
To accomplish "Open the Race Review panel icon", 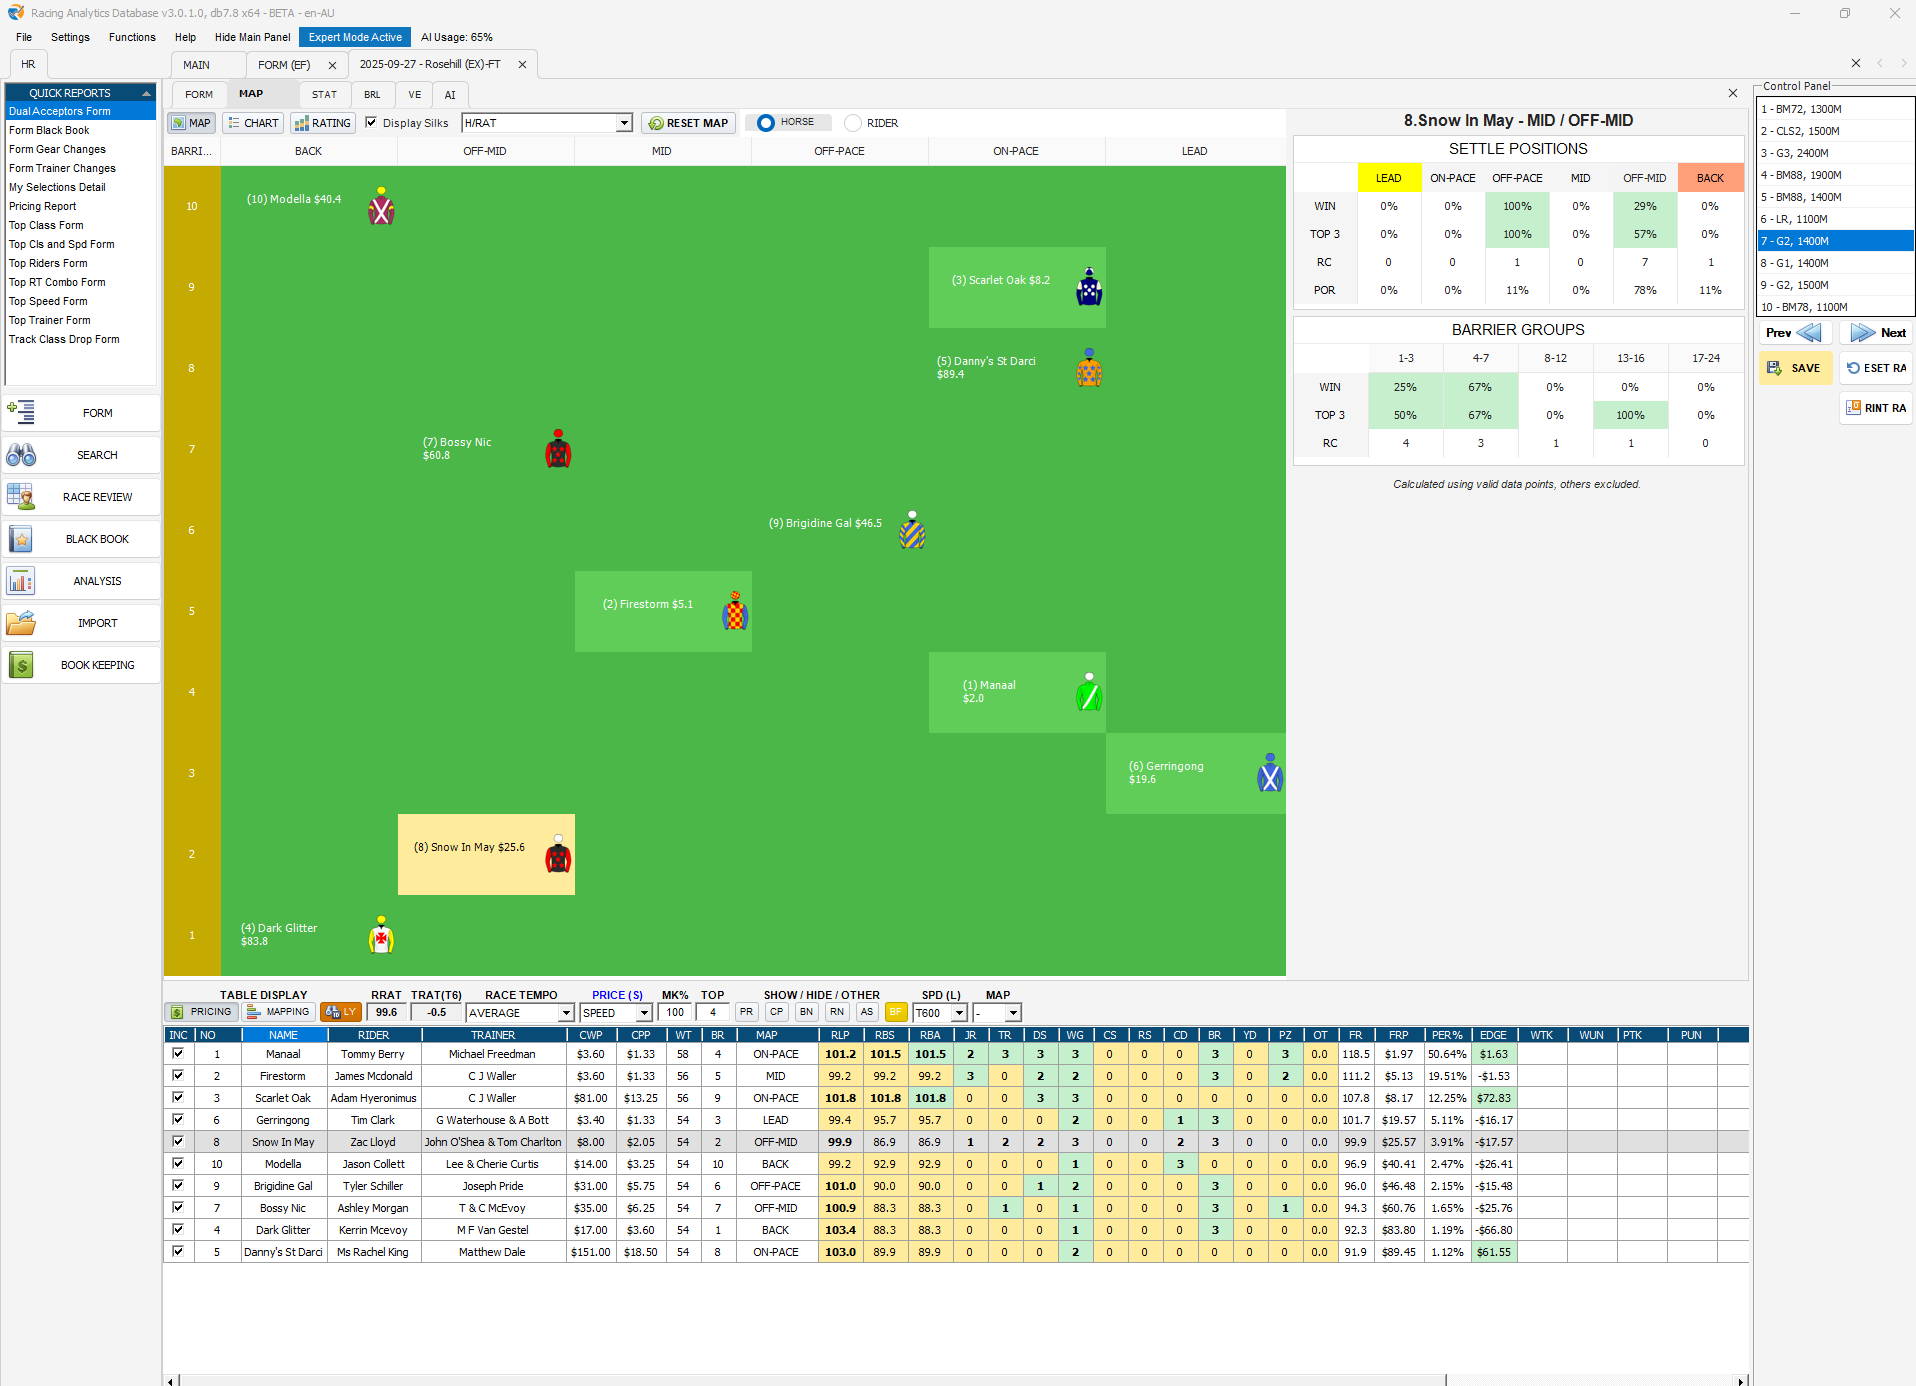I will click(x=21, y=497).
